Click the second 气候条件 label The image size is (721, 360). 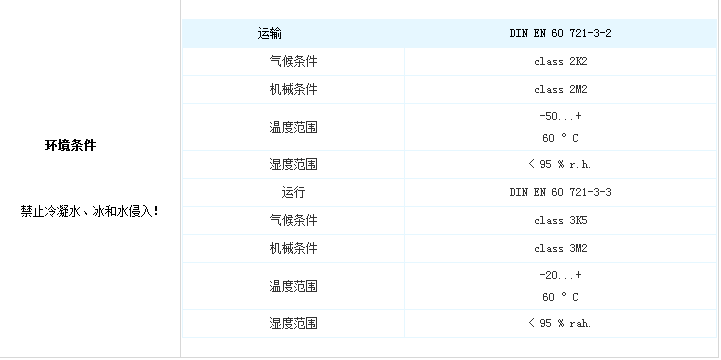click(293, 220)
